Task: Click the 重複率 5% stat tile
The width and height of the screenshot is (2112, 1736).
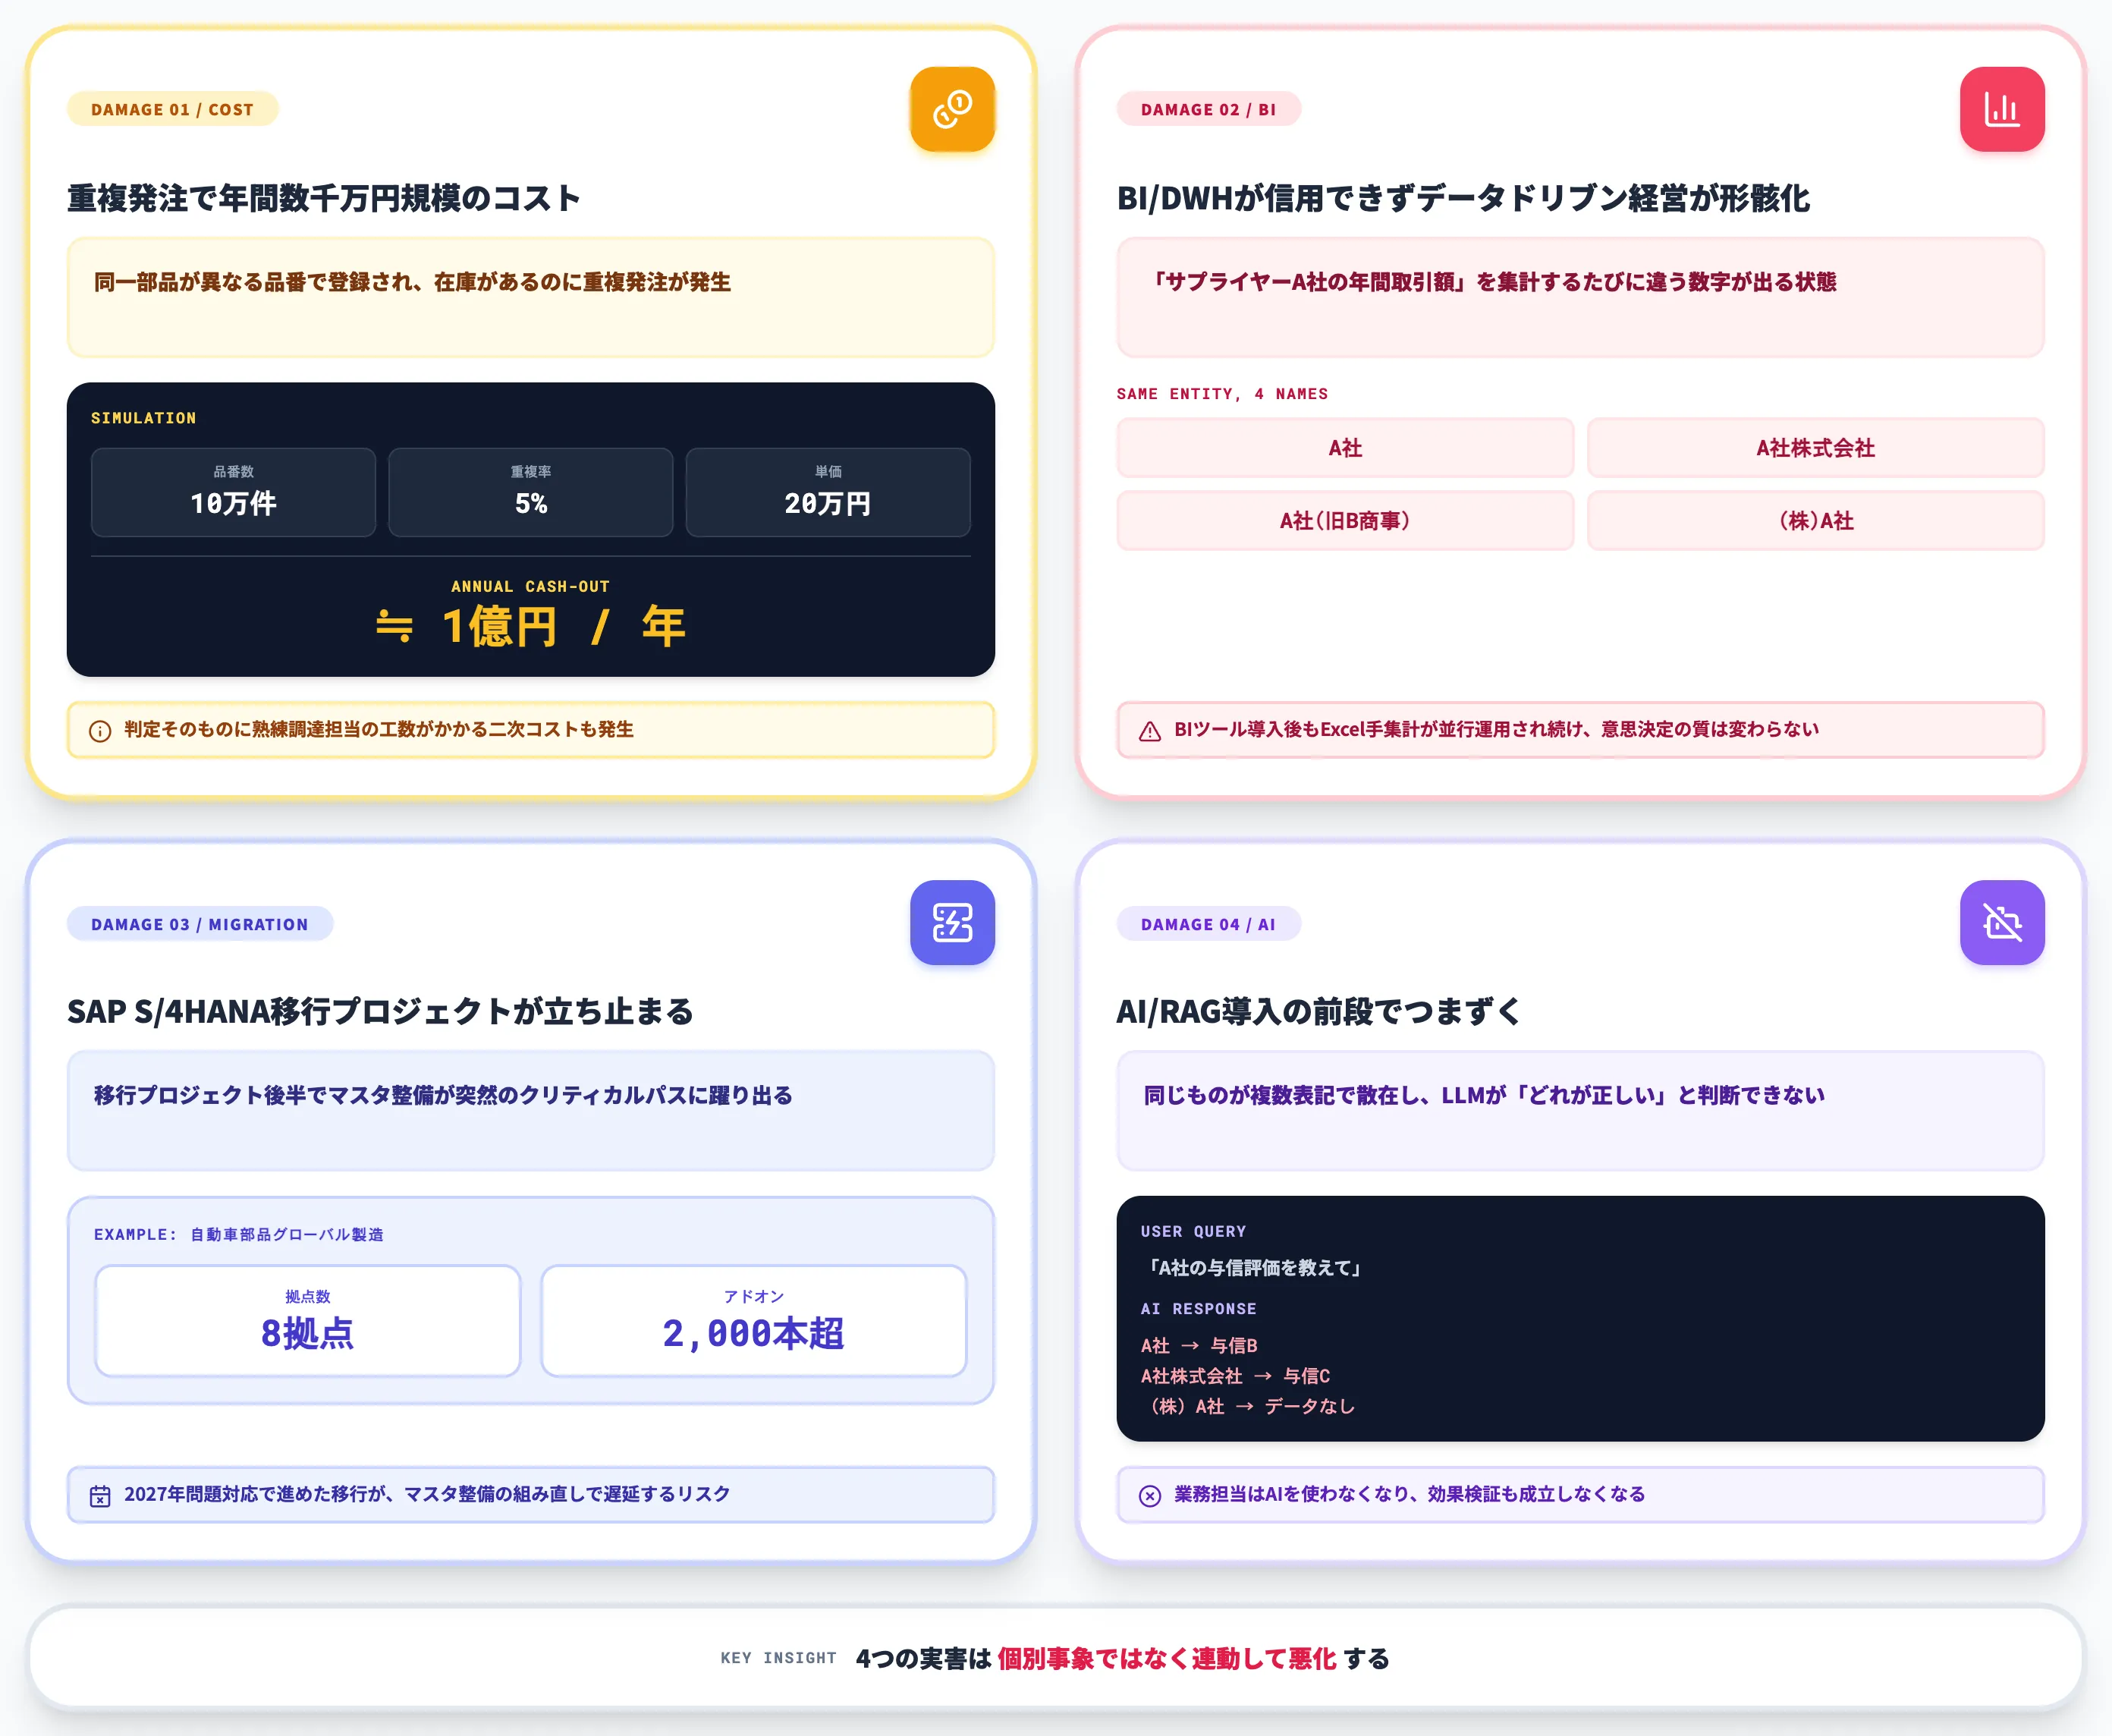Action: point(531,492)
